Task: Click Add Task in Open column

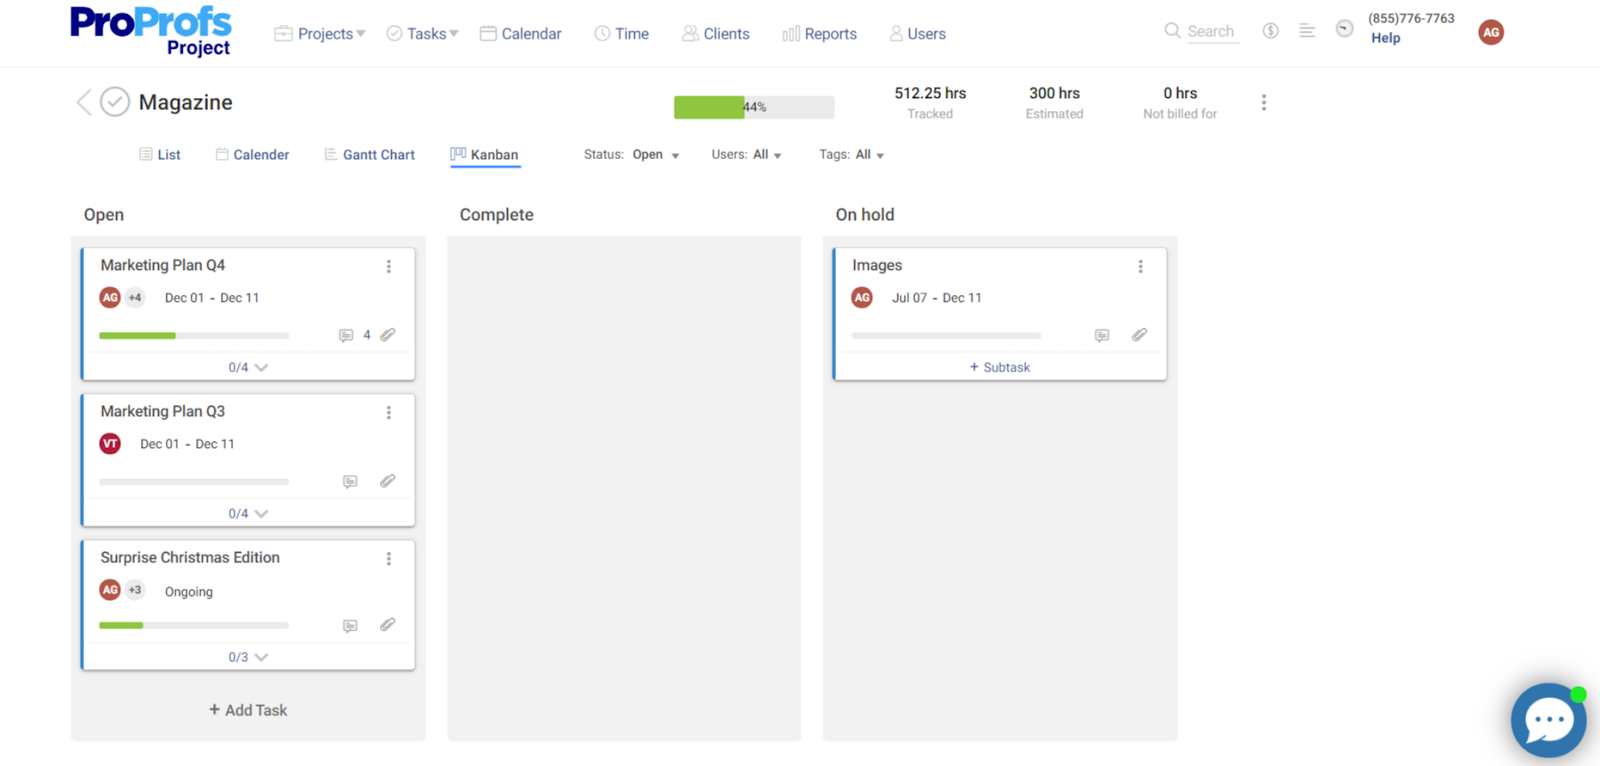Action: click(248, 710)
